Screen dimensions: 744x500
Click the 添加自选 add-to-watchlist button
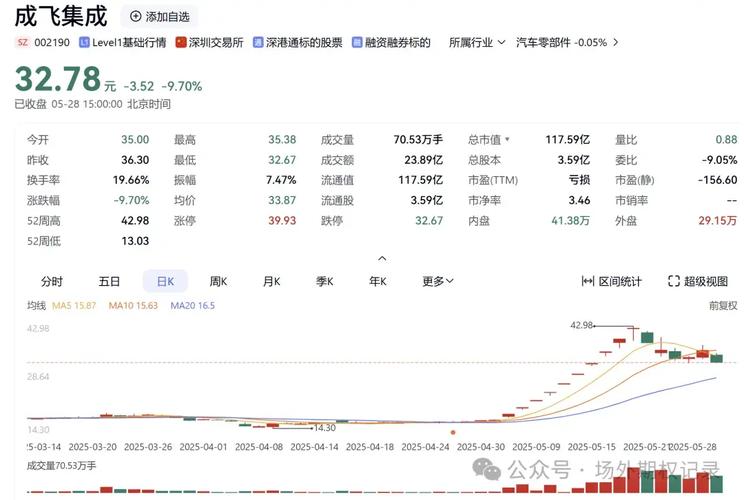pyautogui.click(x=159, y=17)
